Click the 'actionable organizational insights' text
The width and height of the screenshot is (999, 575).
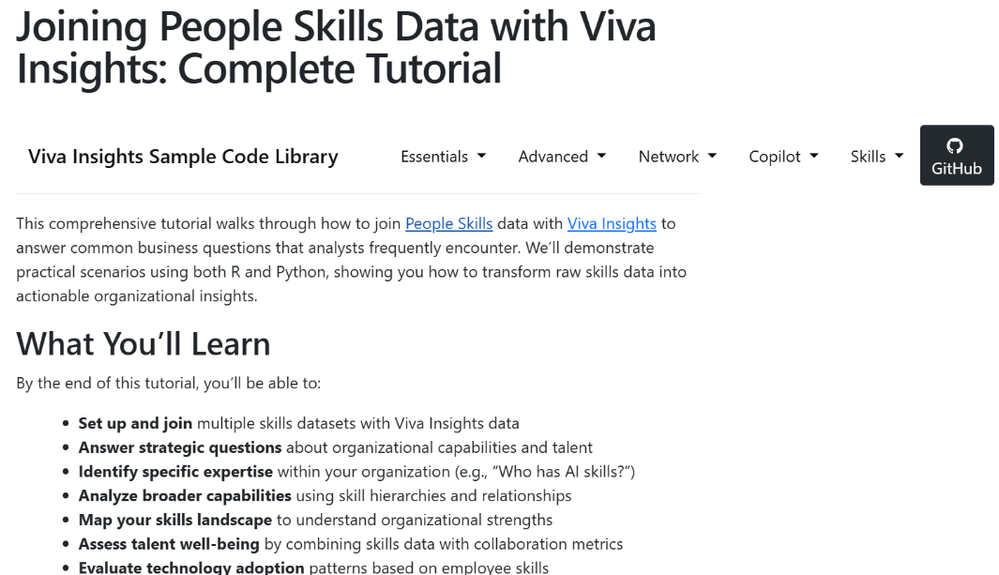pos(136,296)
